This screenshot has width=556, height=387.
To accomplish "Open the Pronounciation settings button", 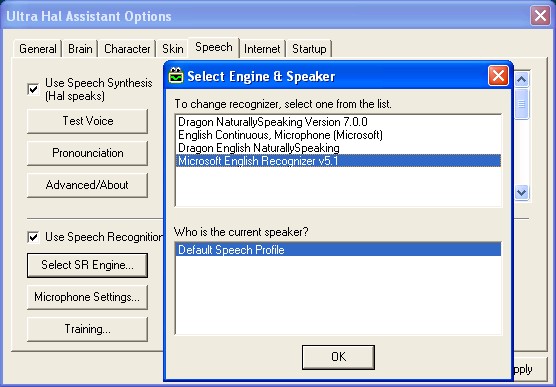I will (88, 153).
